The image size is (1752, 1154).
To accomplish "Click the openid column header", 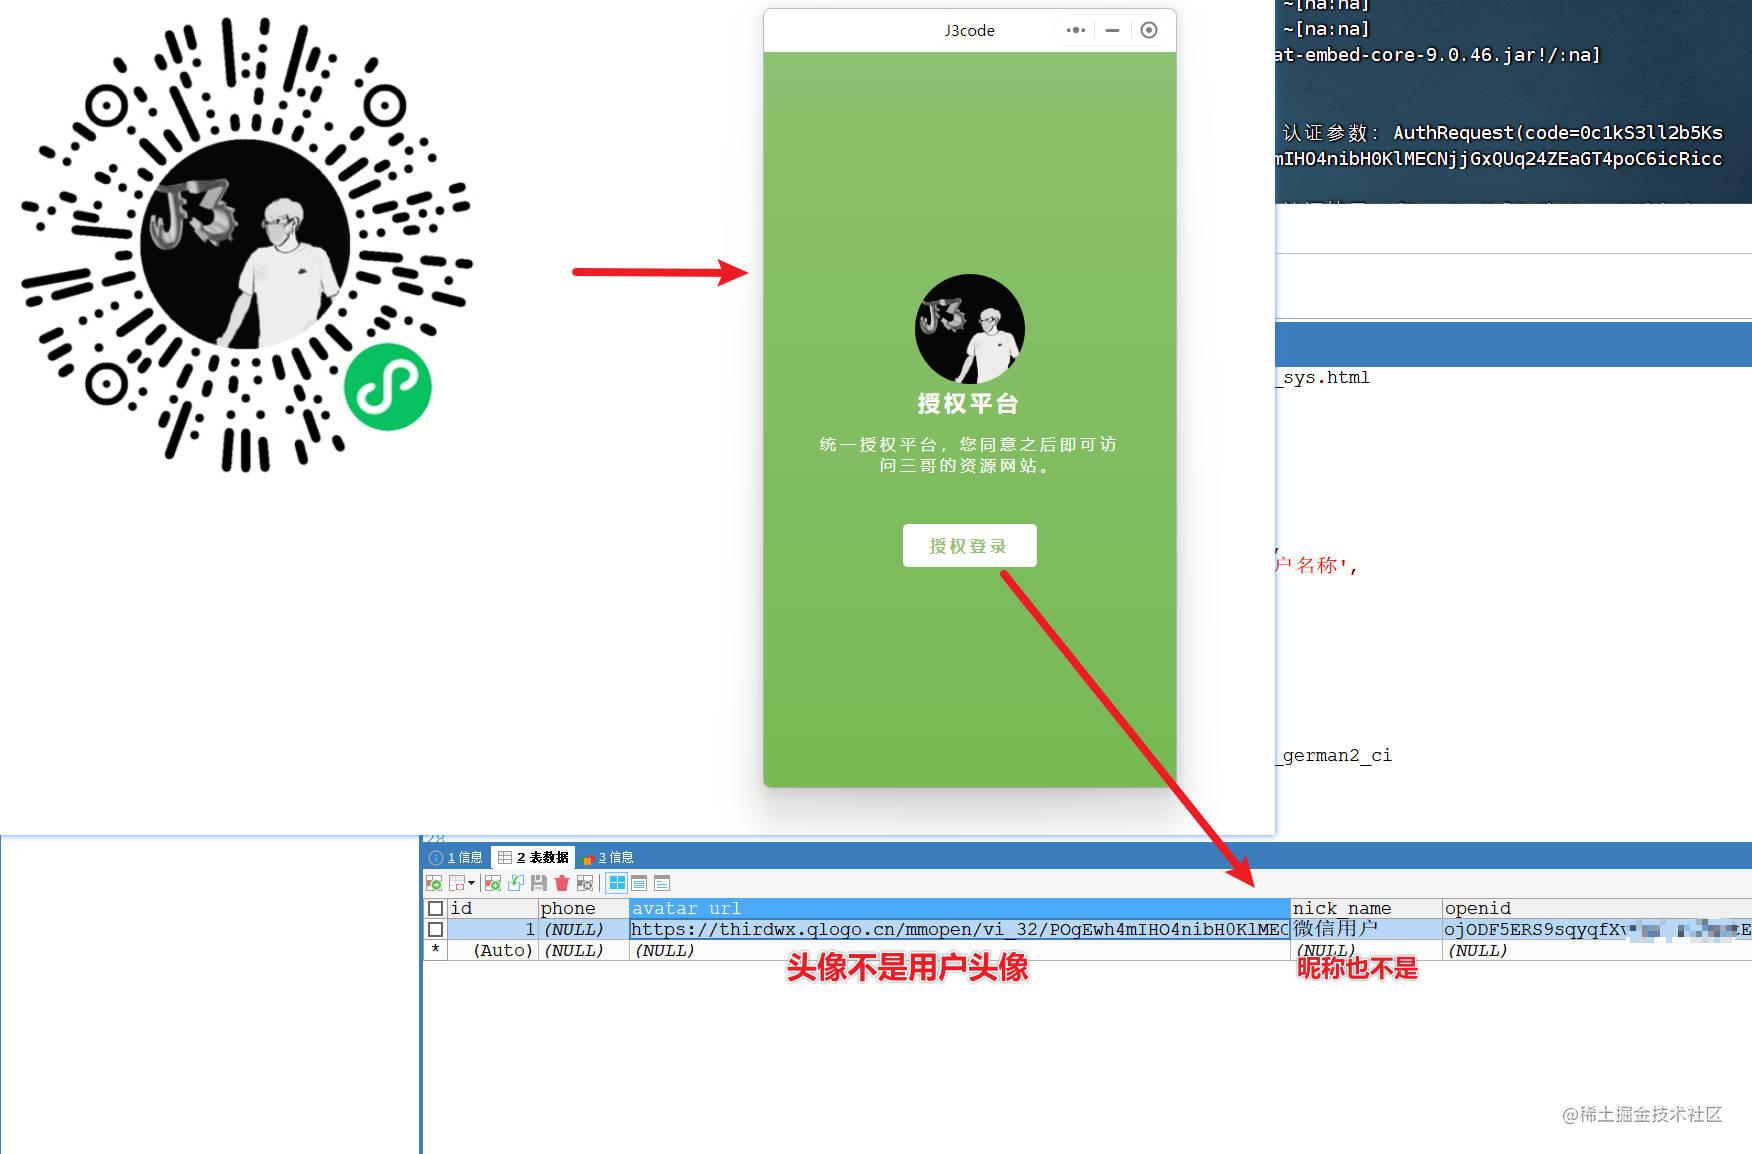I will click(x=1596, y=908).
